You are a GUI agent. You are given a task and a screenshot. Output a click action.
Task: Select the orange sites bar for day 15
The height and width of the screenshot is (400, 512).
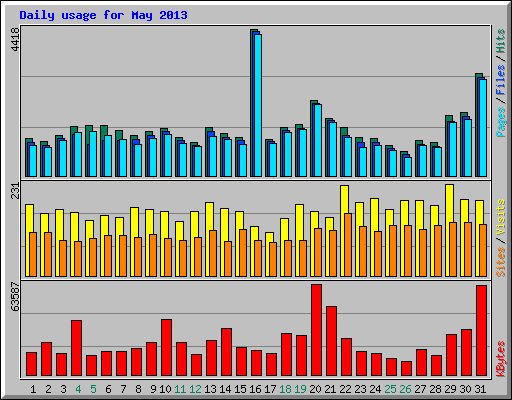pos(243,253)
